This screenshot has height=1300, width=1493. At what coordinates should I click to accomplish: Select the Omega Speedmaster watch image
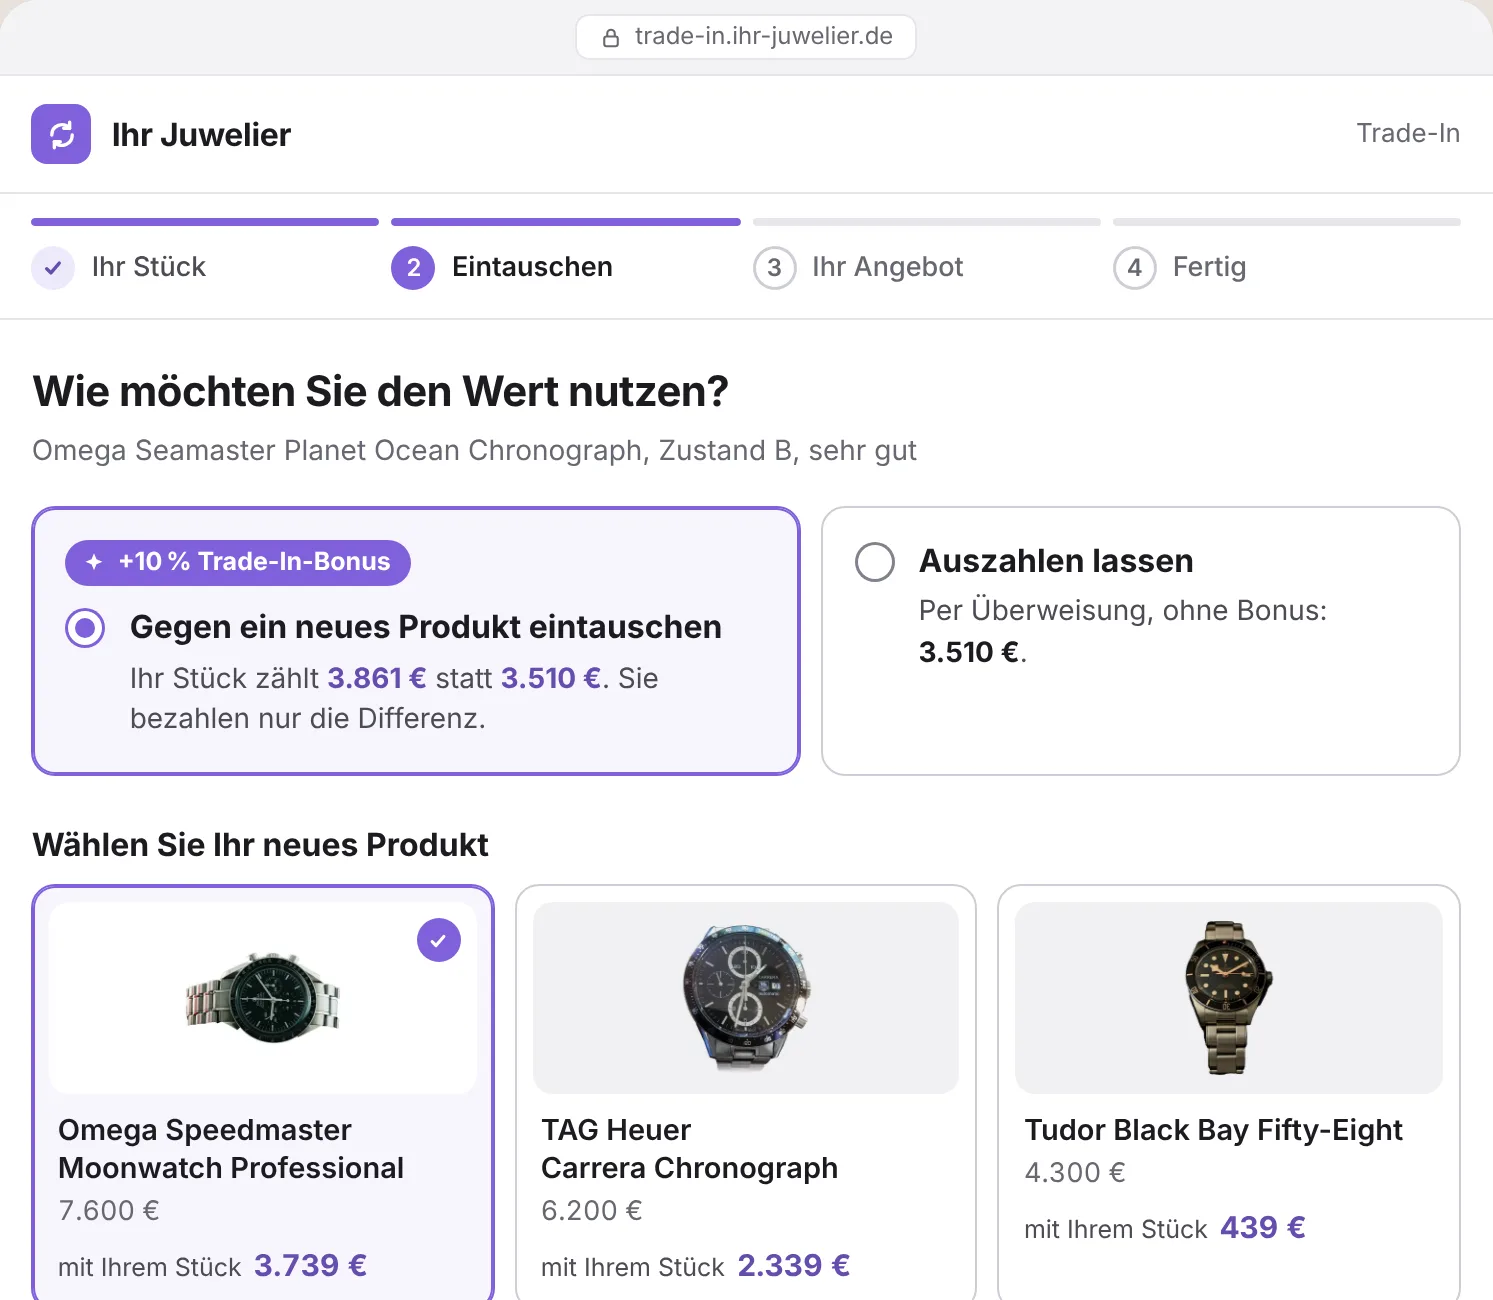(263, 998)
